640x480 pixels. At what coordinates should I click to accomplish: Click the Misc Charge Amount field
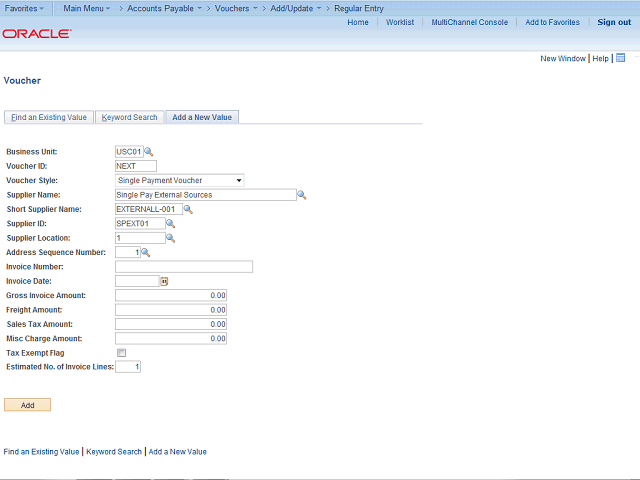click(x=171, y=338)
